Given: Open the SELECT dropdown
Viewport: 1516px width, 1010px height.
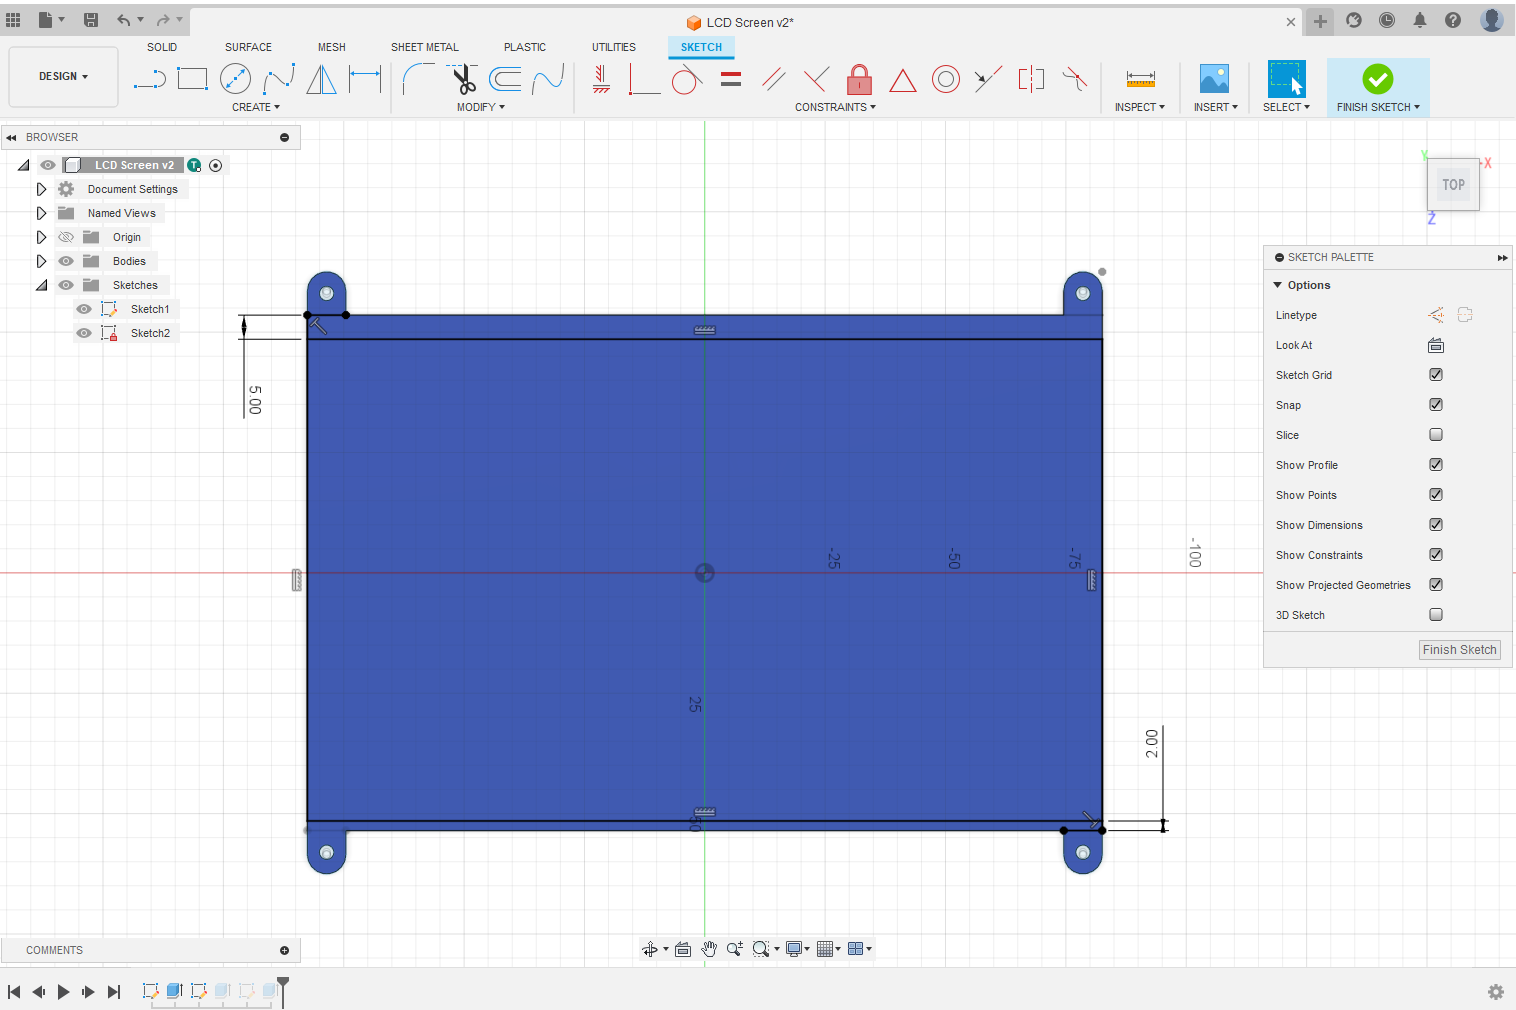Looking at the screenshot, I should [1287, 107].
